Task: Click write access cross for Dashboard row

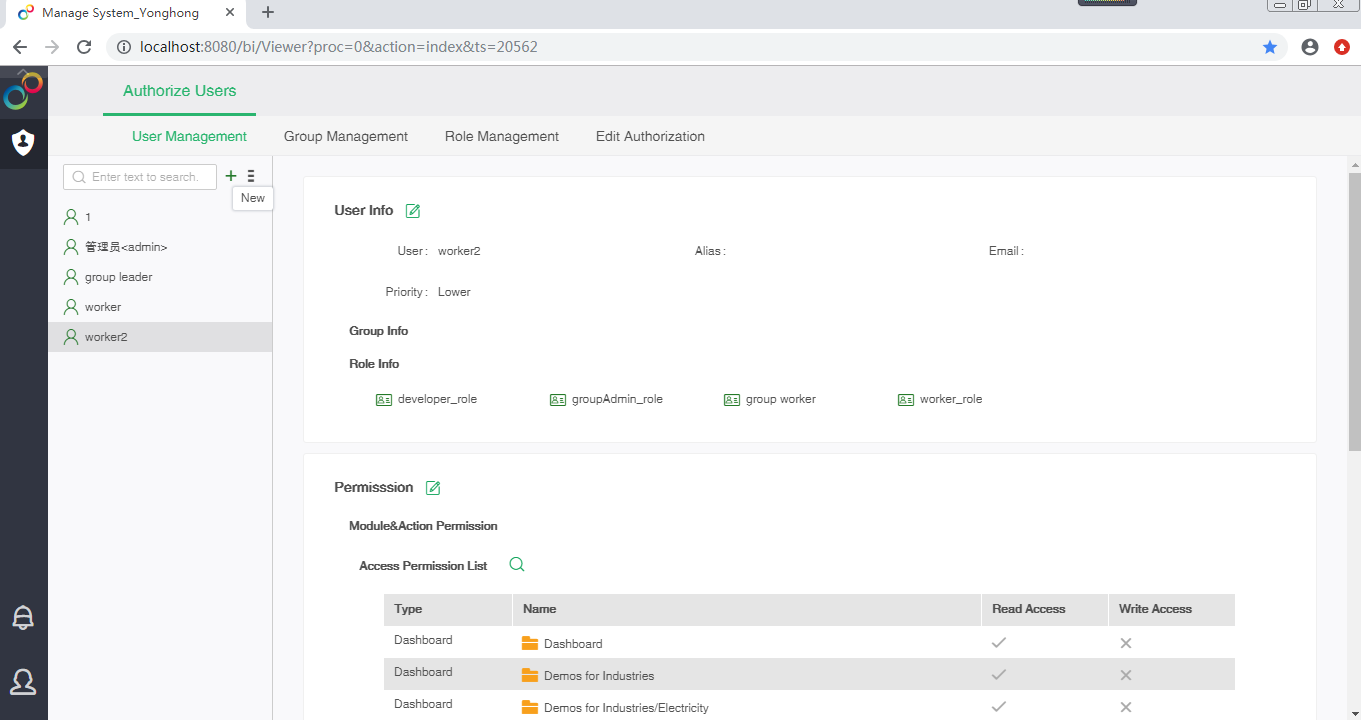Action: [x=1126, y=643]
